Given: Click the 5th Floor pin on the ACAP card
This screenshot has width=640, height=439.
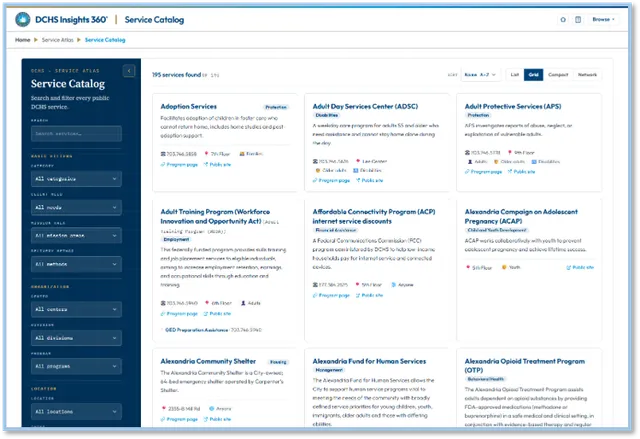Looking at the screenshot, I should (468, 268).
